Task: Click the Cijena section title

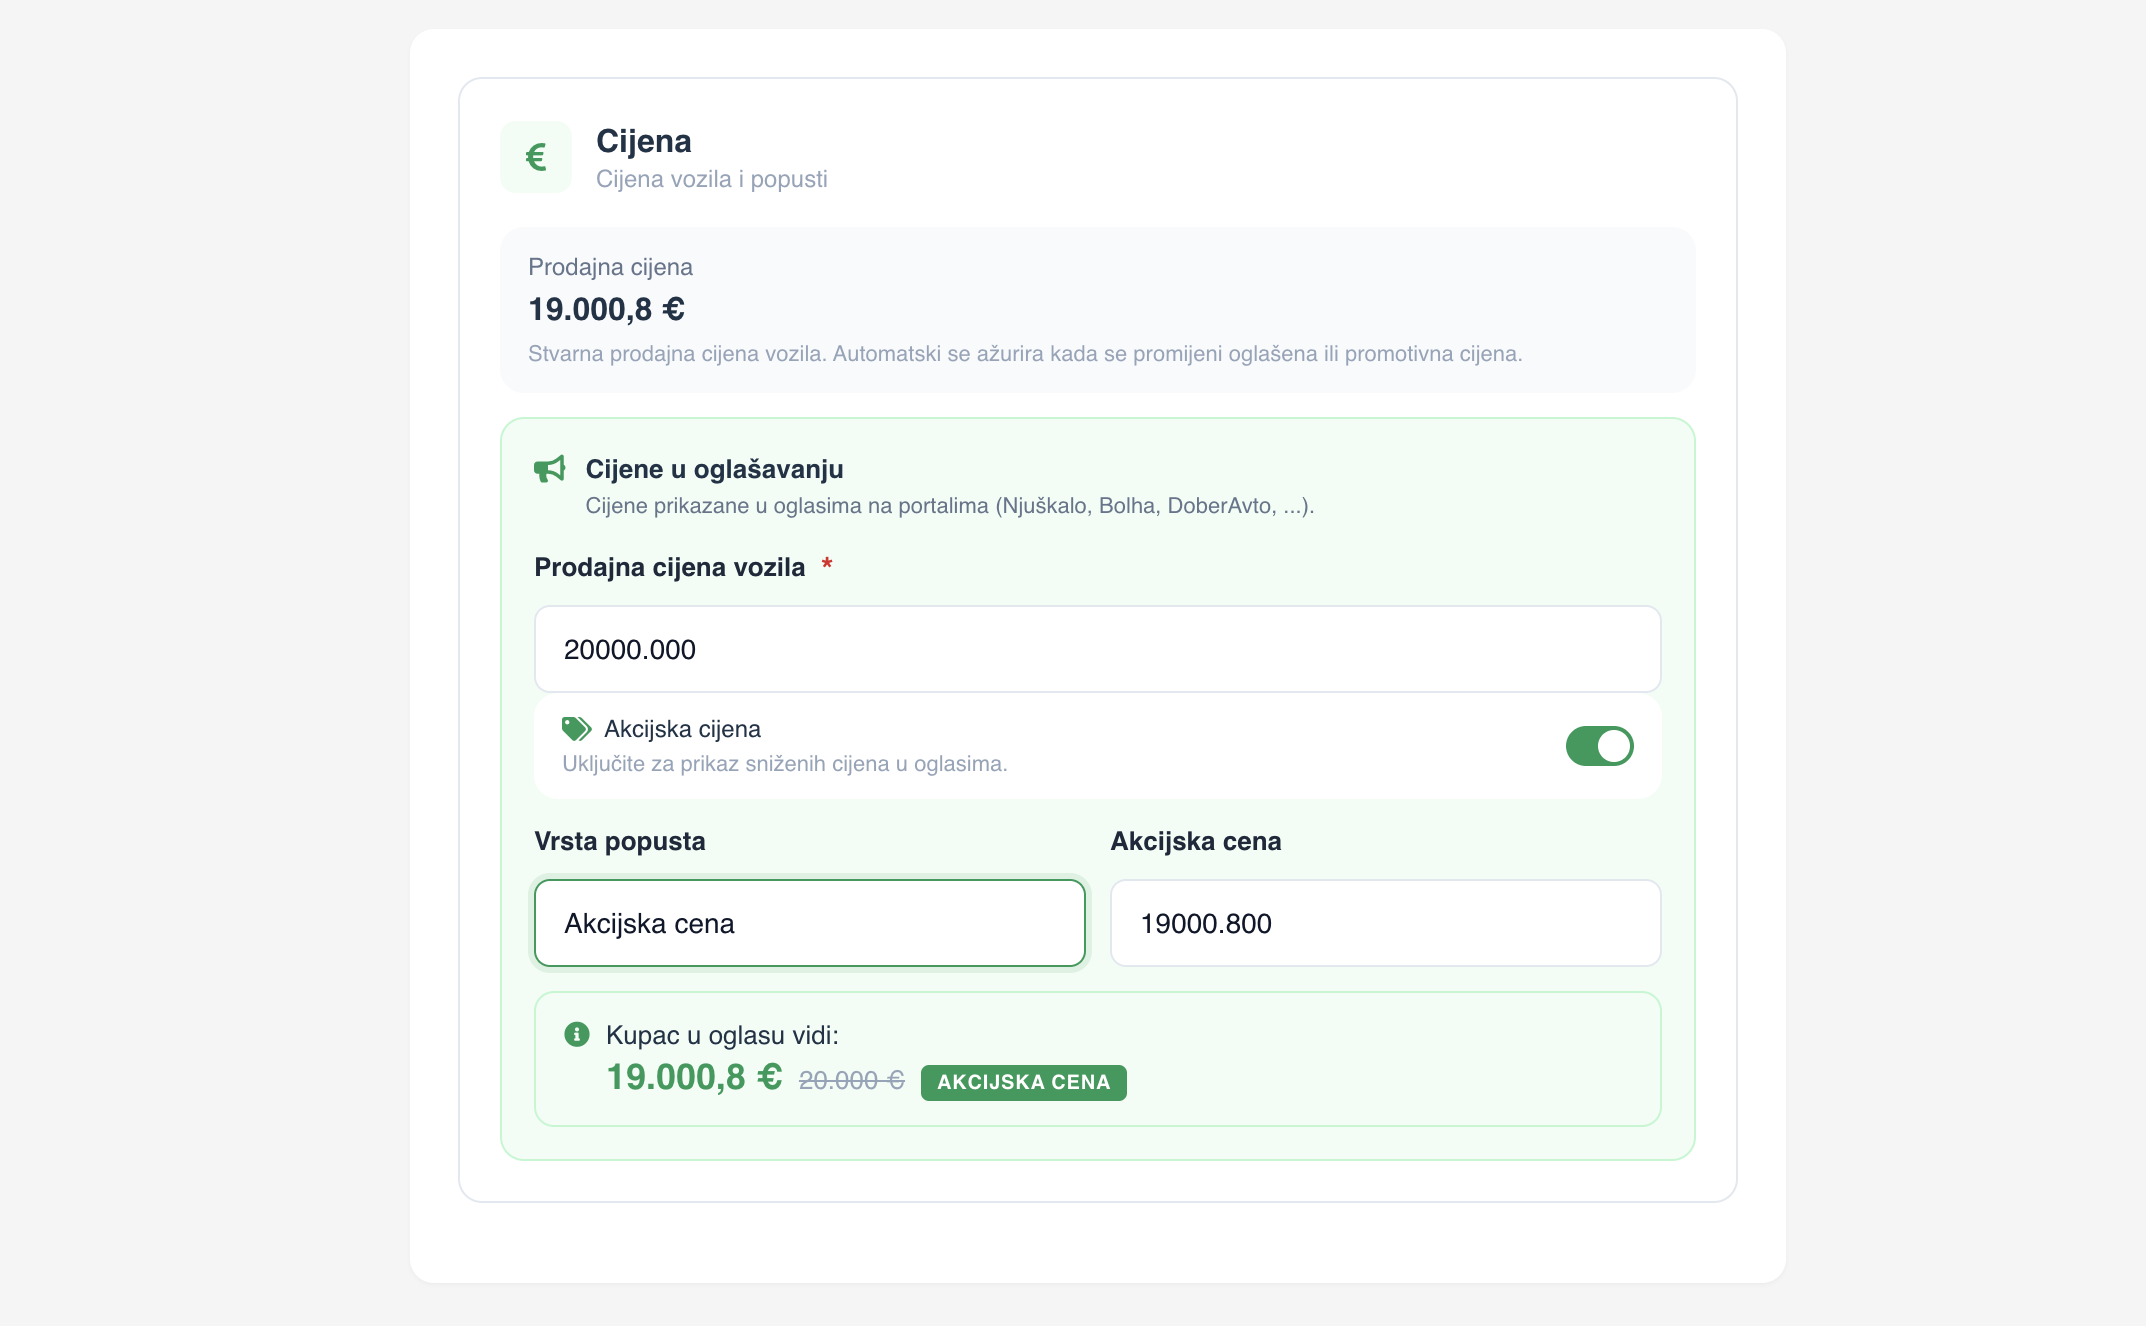Action: coord(644,141)
